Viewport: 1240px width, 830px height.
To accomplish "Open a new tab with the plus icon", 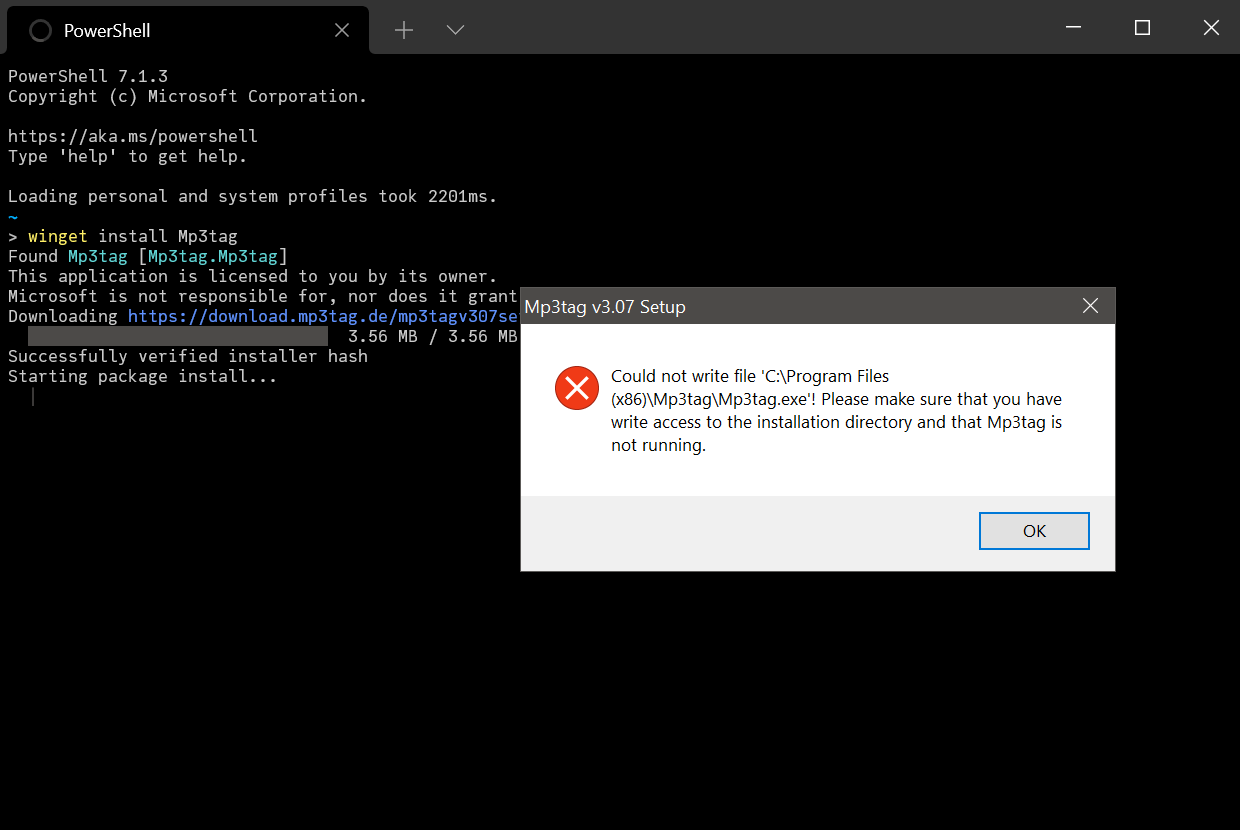I will [403, 30].
